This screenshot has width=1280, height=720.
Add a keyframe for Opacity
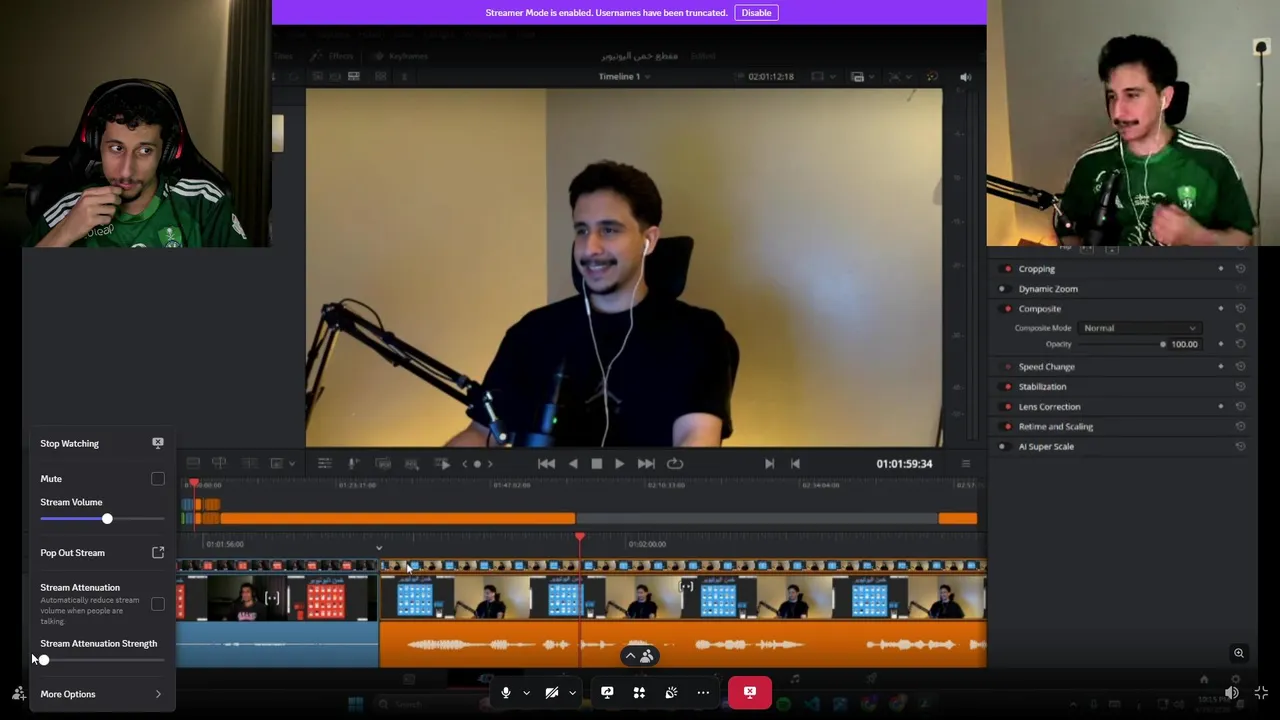coord(1221,344)
